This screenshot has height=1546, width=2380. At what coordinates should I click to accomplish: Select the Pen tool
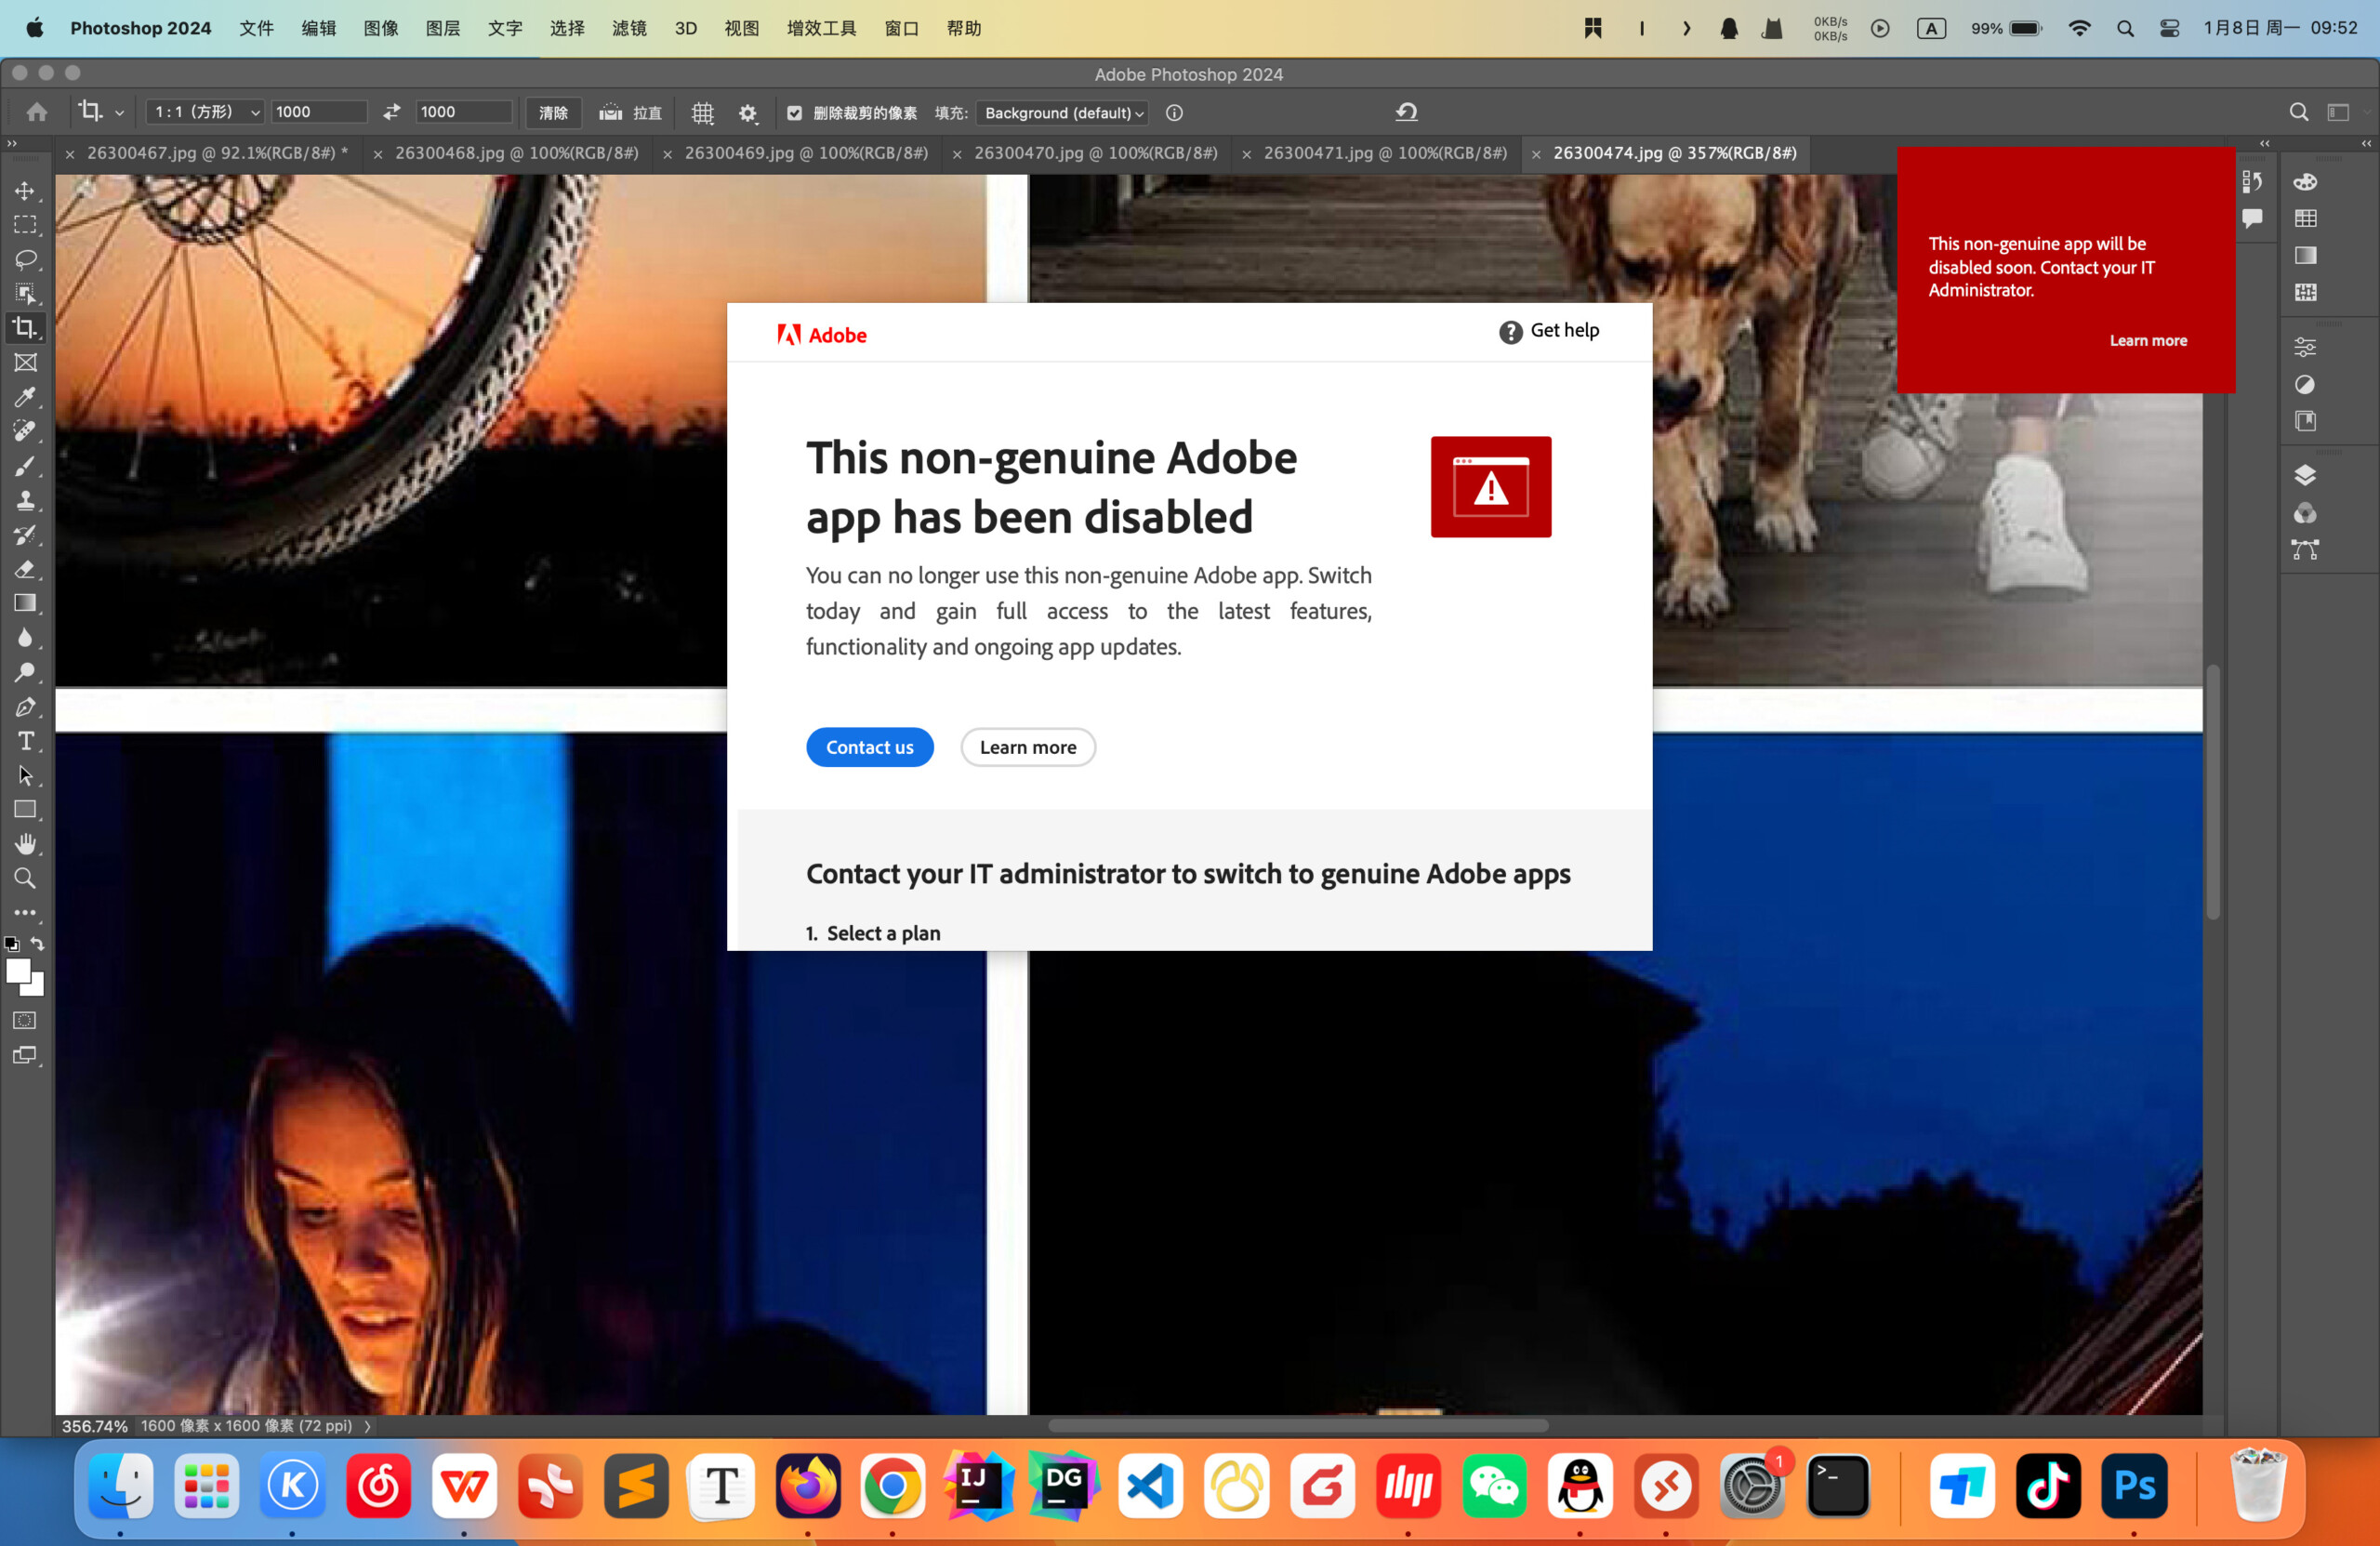(x=25, y=707)
